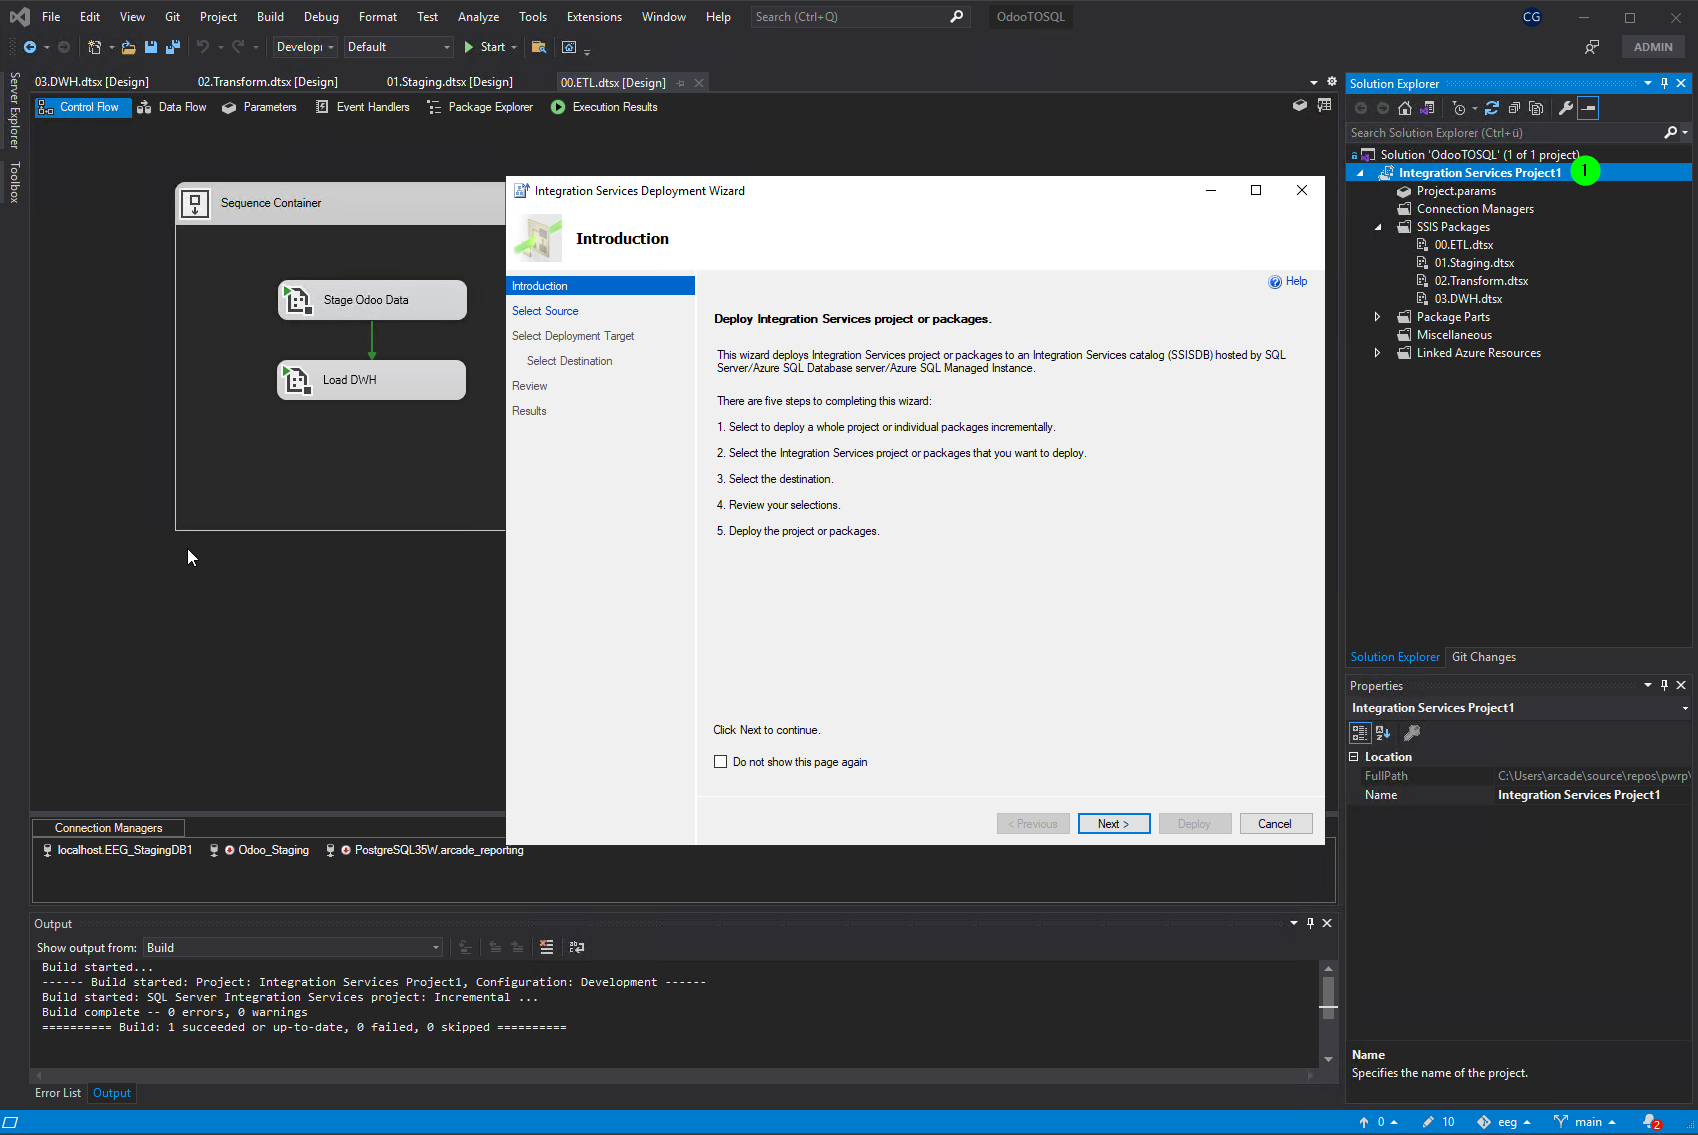The width and height of the screenshot is (1698, 1135).
Task: Click the Clear All icon in Output panel
Action: click(546, 947)
